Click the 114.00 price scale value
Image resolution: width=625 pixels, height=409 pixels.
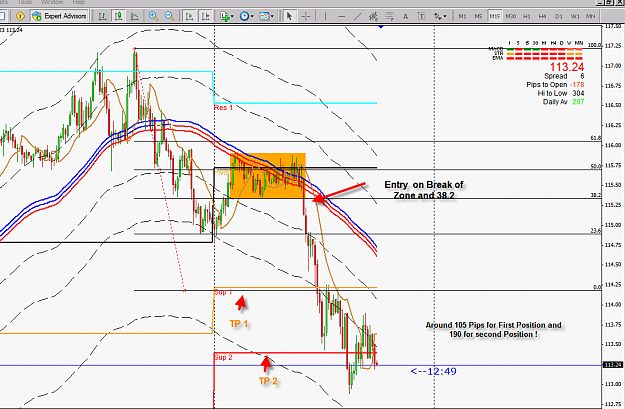613,305
